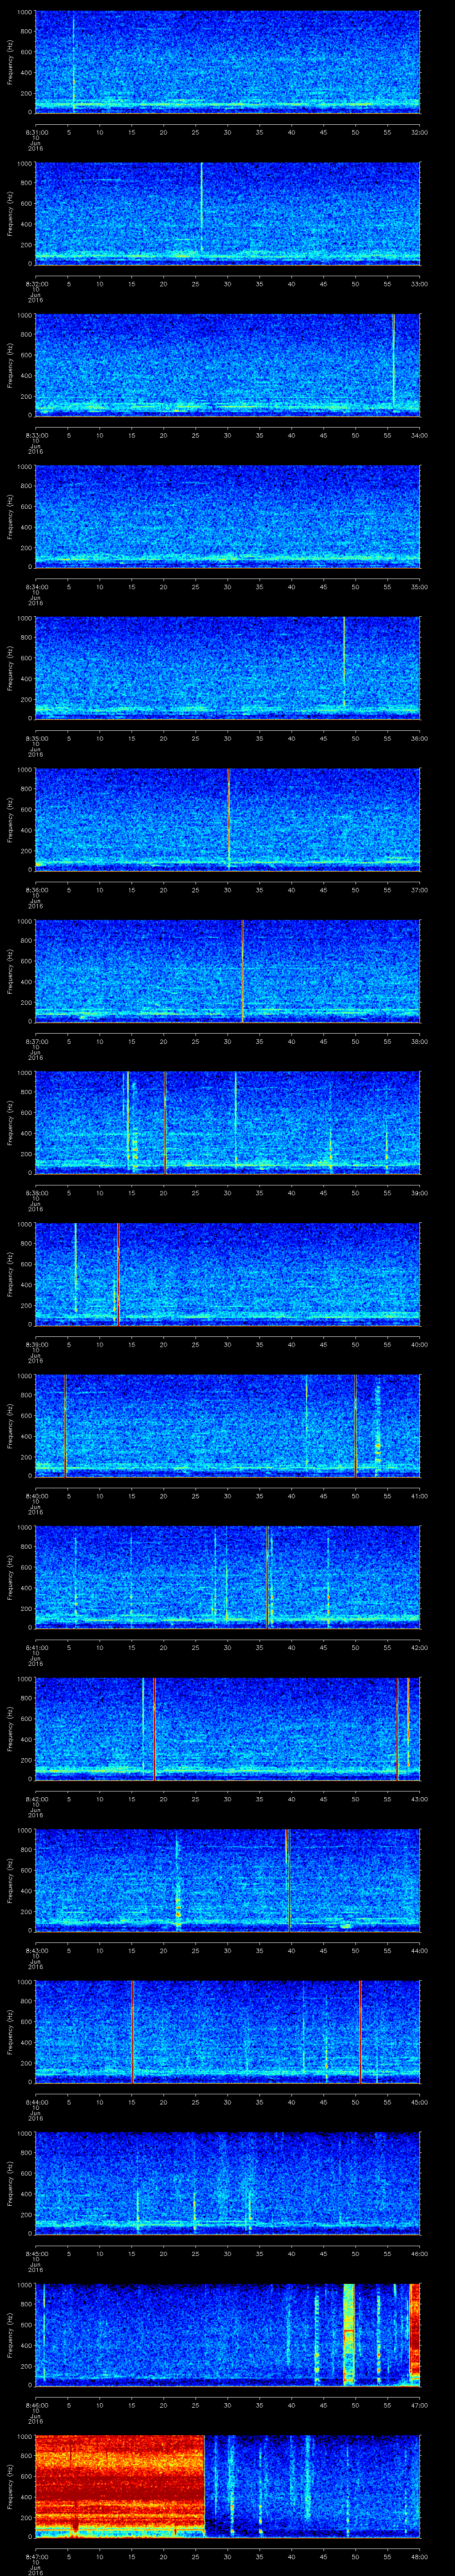
Task: View the last spectrogram panel starting at 8:47:00
Action: pos(227,2485)
